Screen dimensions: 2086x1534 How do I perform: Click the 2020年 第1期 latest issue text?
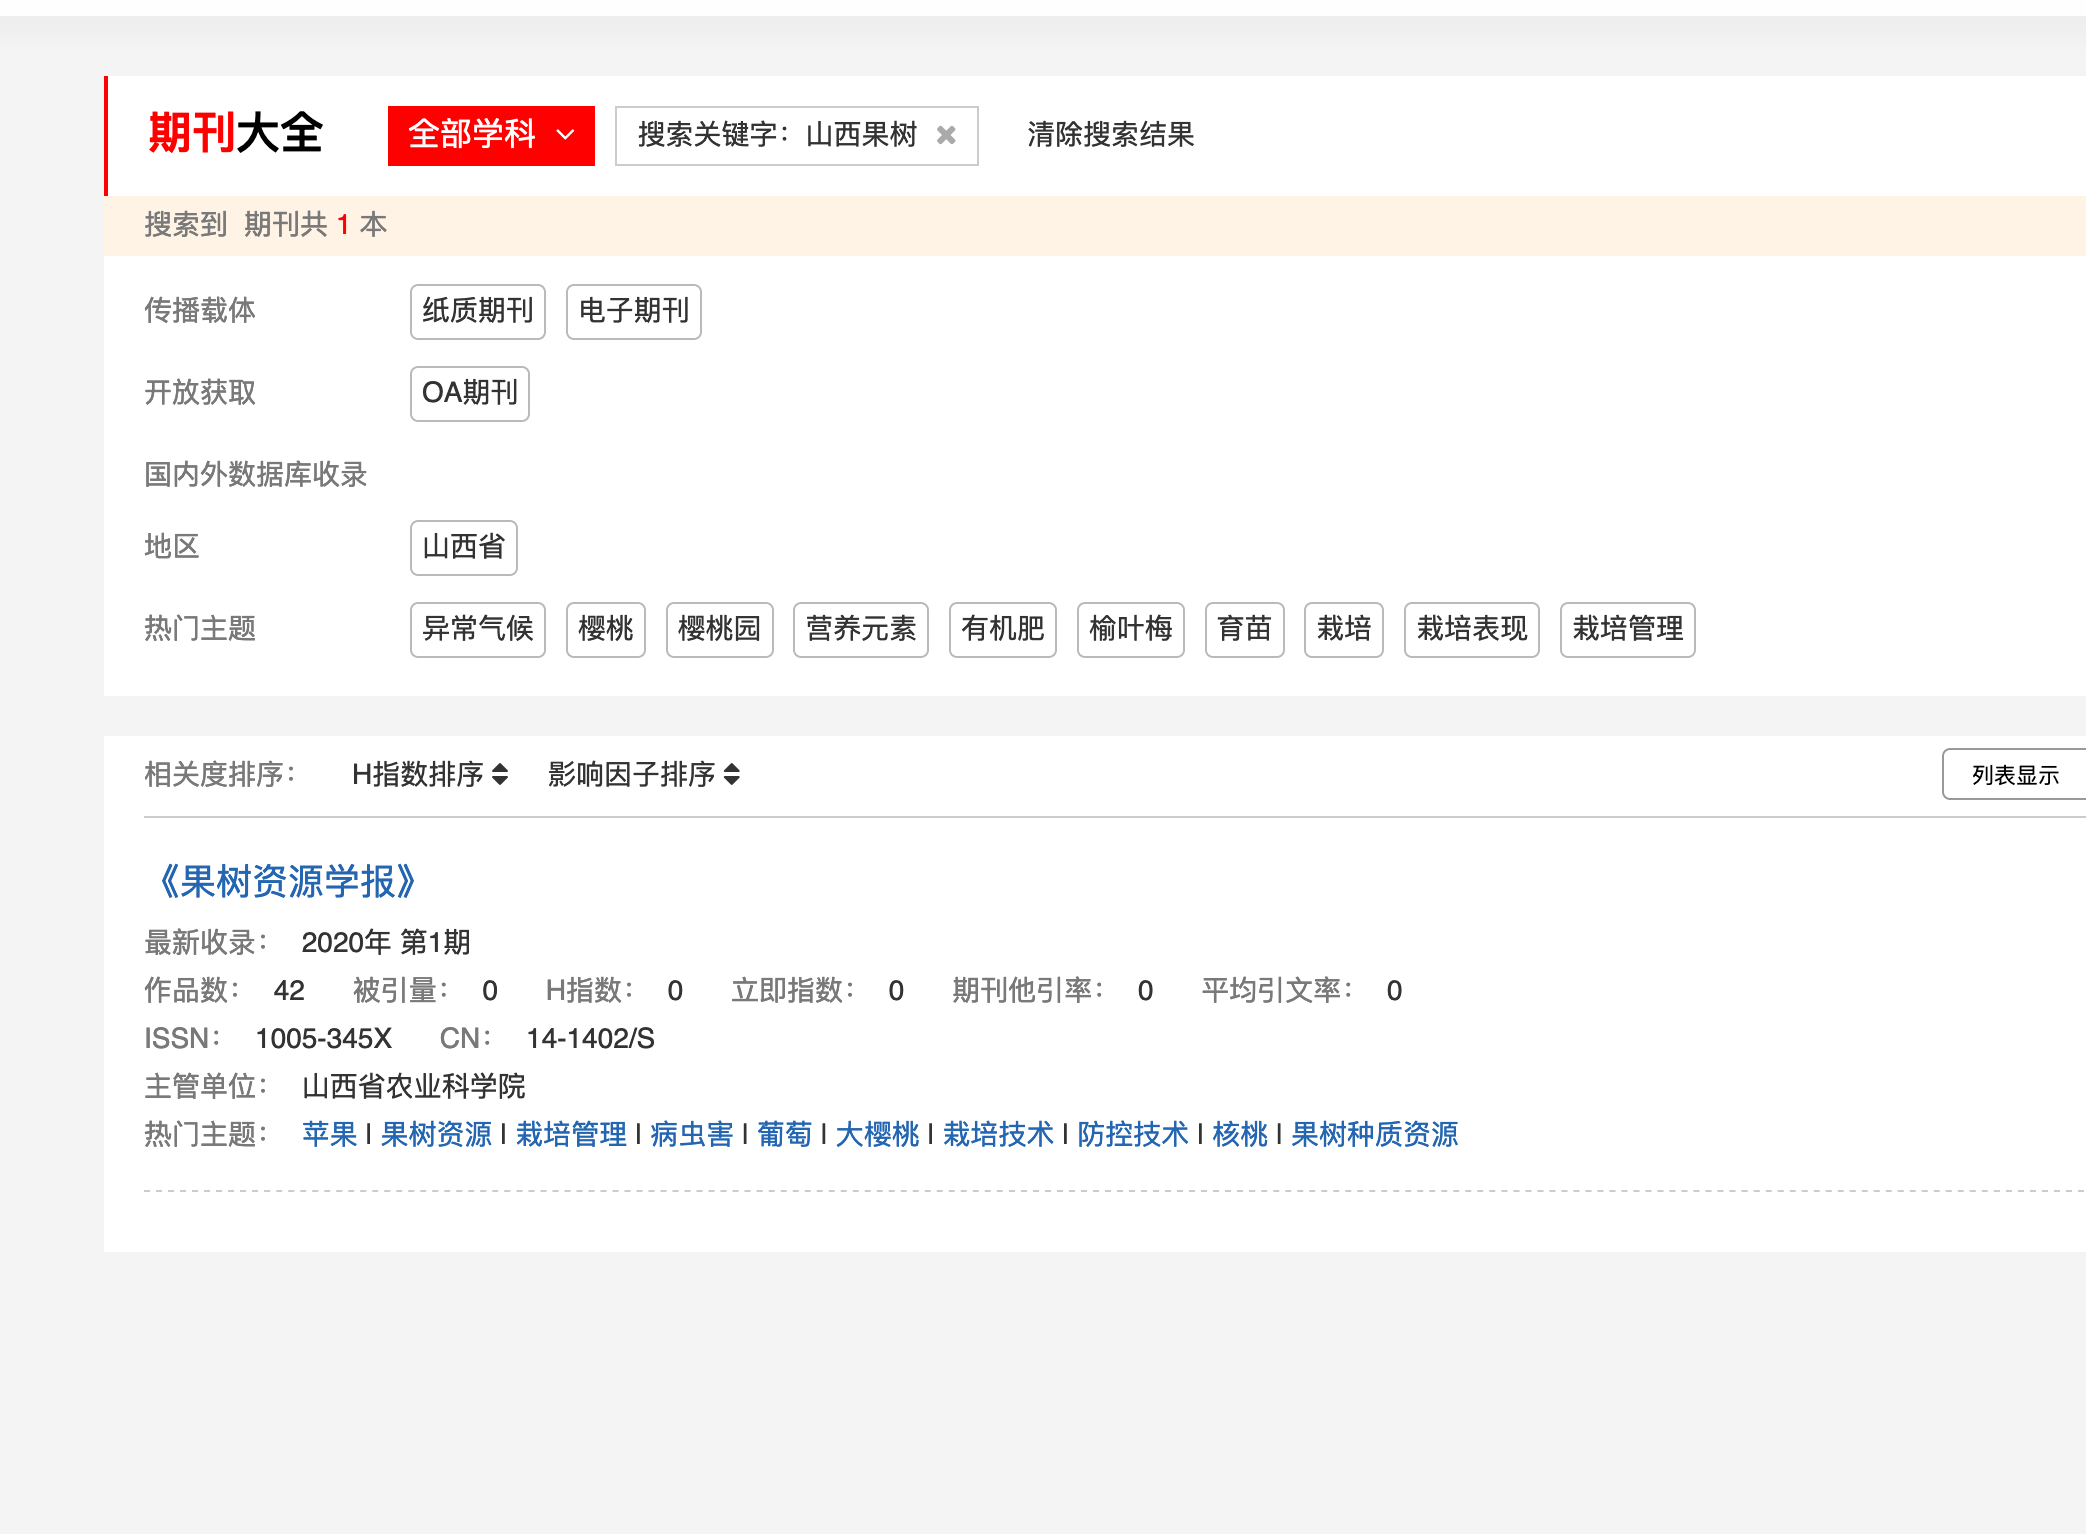click(386, 942)
